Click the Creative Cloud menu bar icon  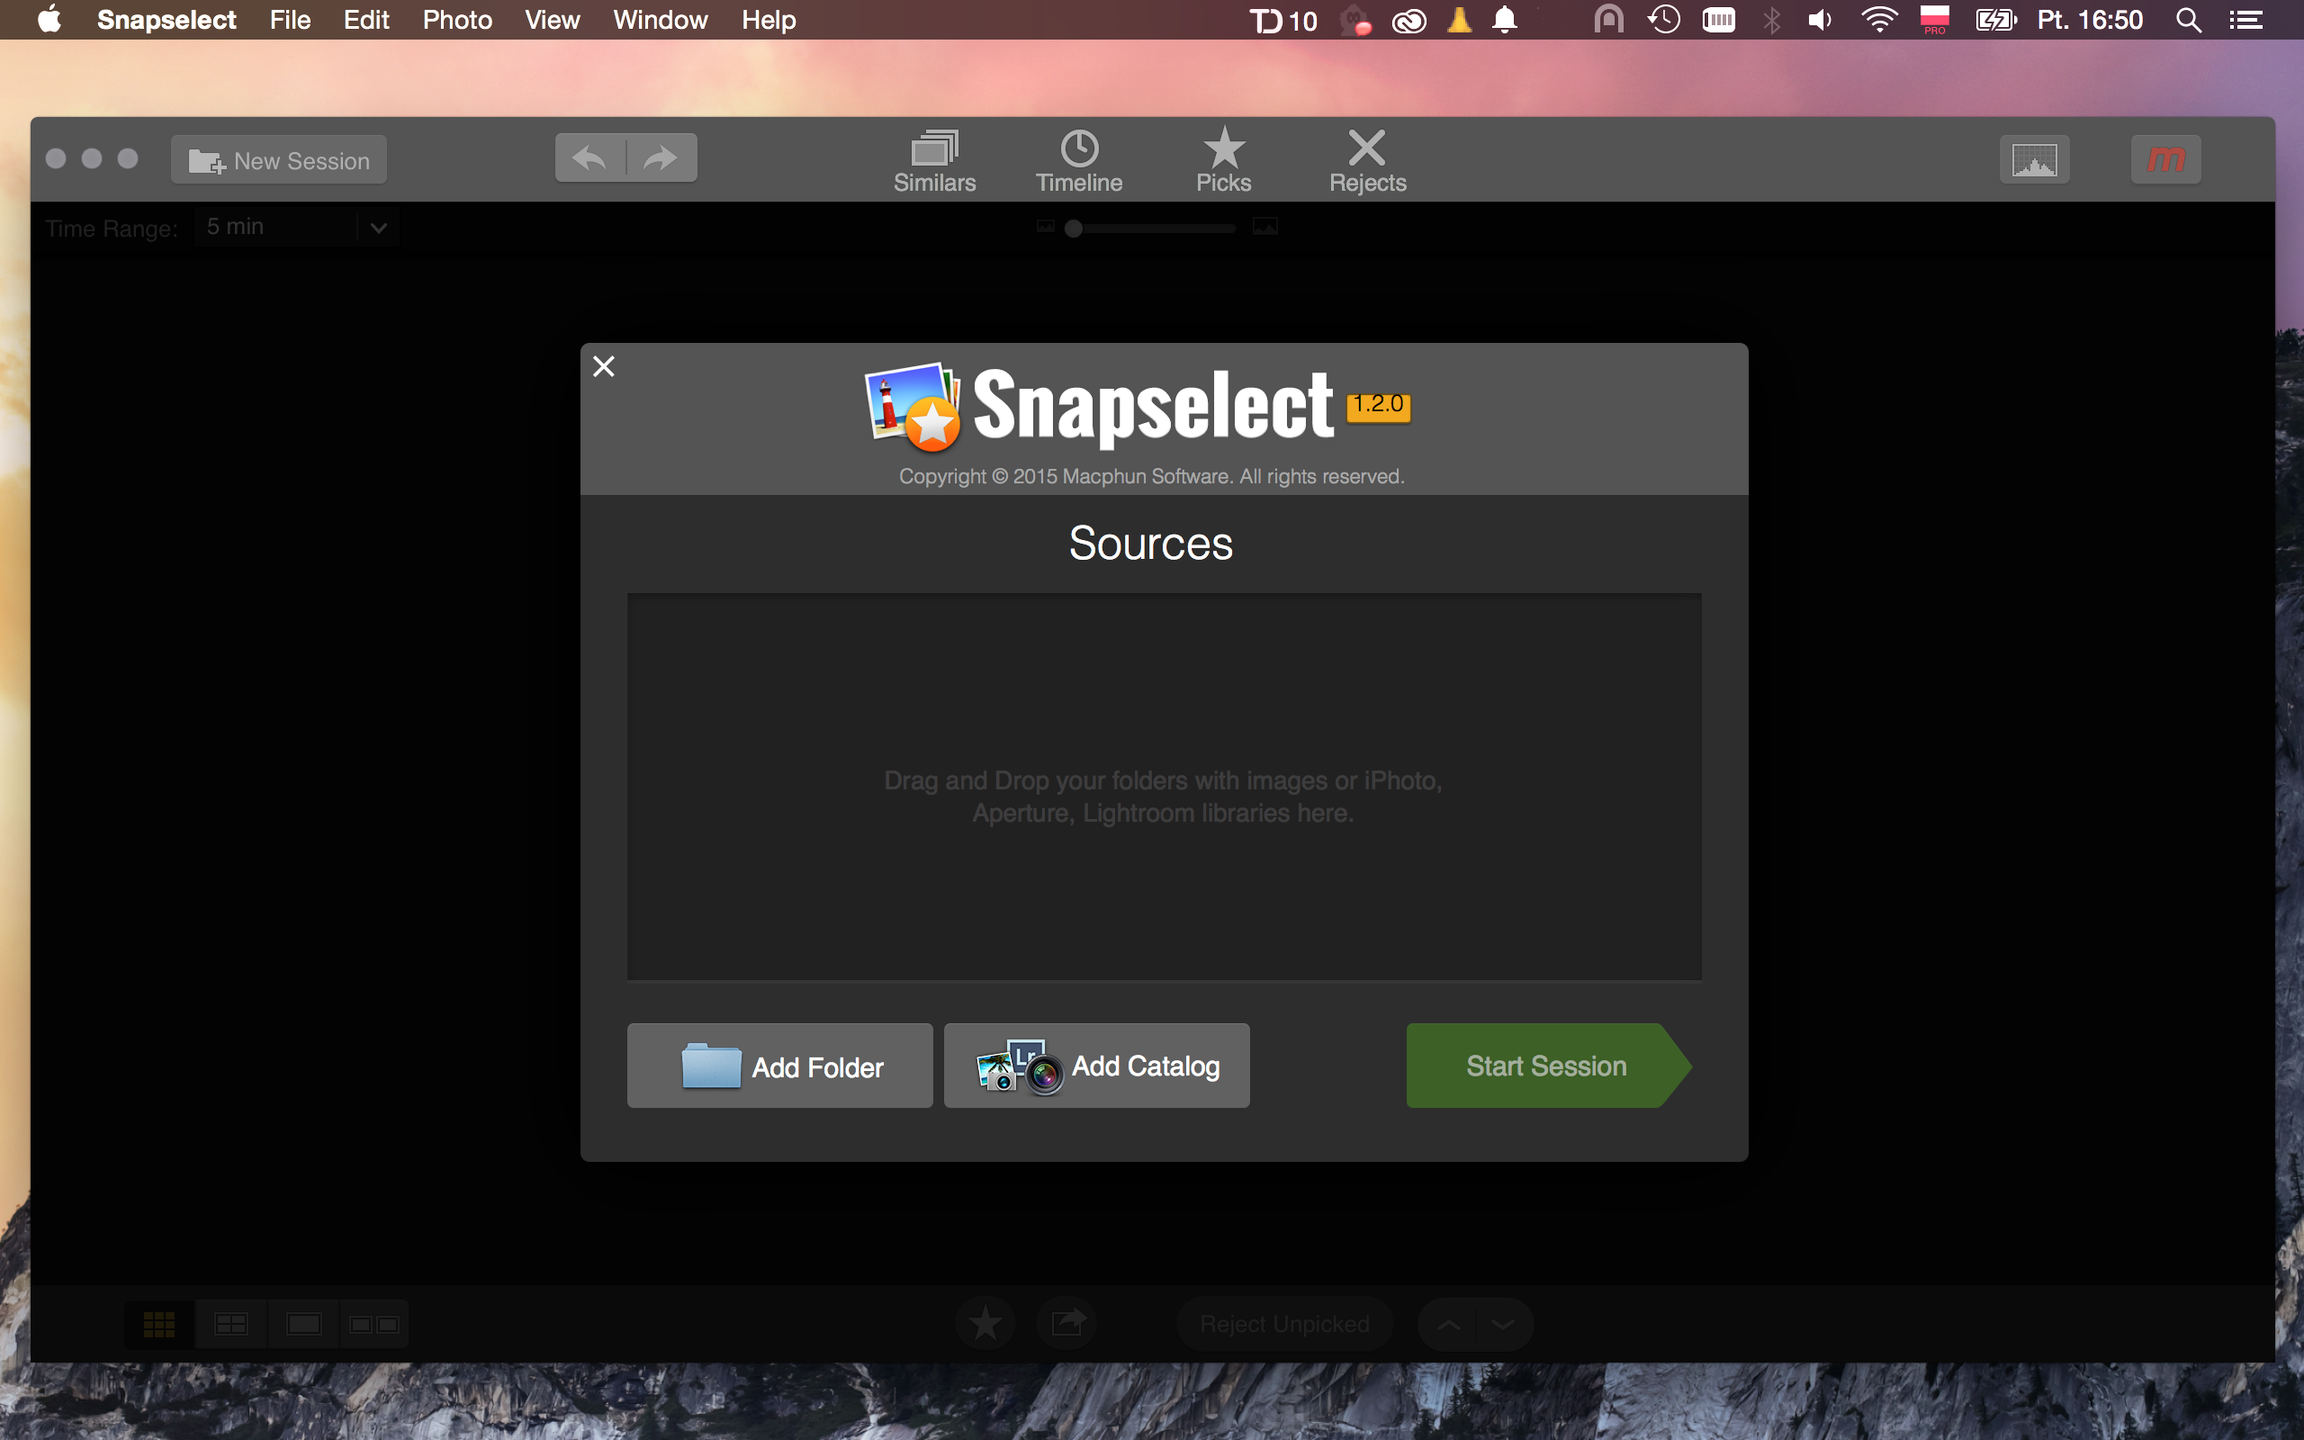1409,21
